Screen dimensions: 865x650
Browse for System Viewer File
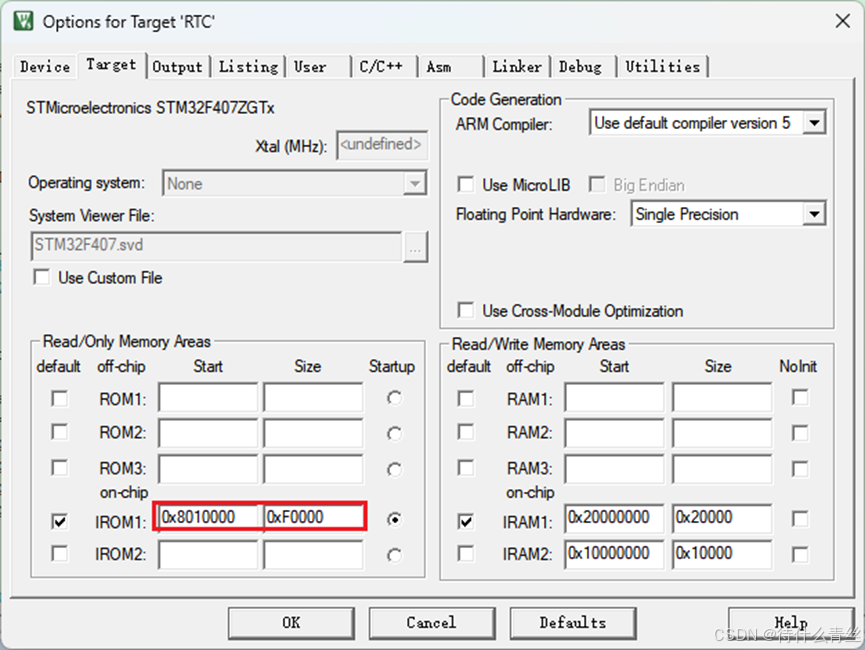click(415, 247)
